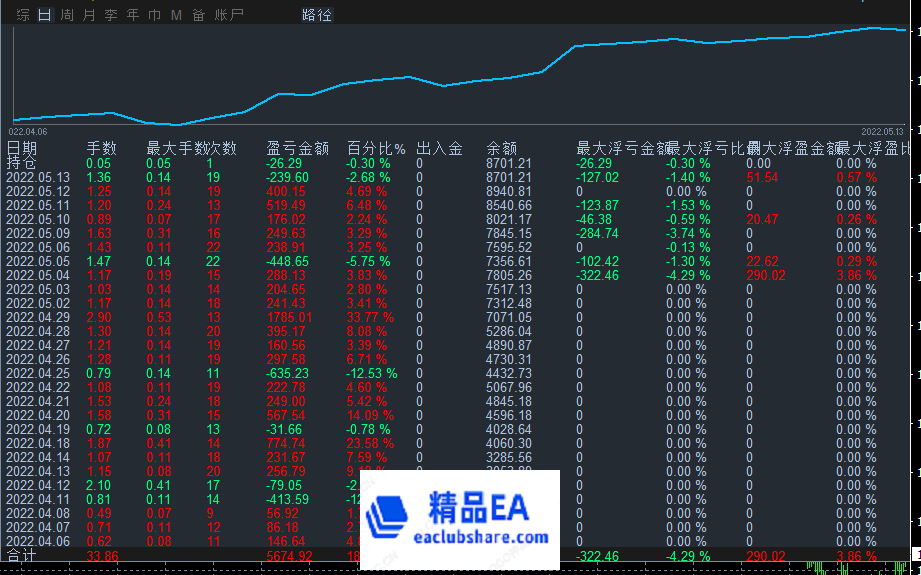
Task: Select the 持仓 open positions row label
Action: [x=21, y=163]
